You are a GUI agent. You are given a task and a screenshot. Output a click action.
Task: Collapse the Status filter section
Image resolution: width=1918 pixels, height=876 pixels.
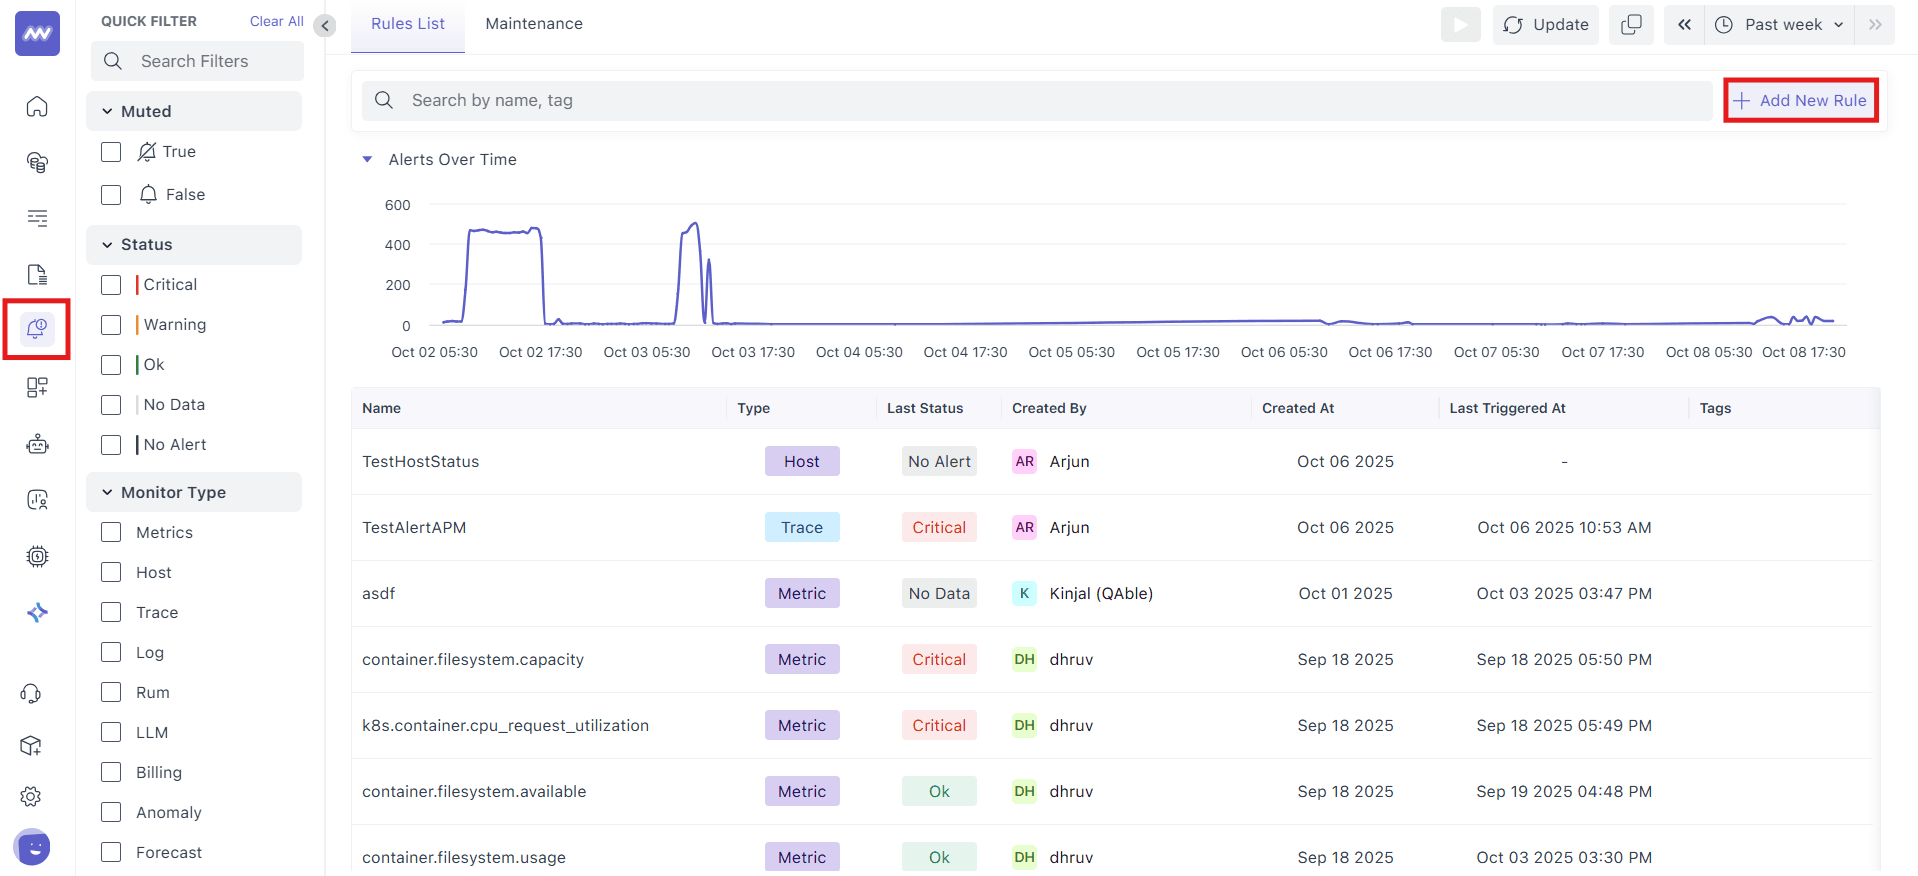click(x=107, y=245)
